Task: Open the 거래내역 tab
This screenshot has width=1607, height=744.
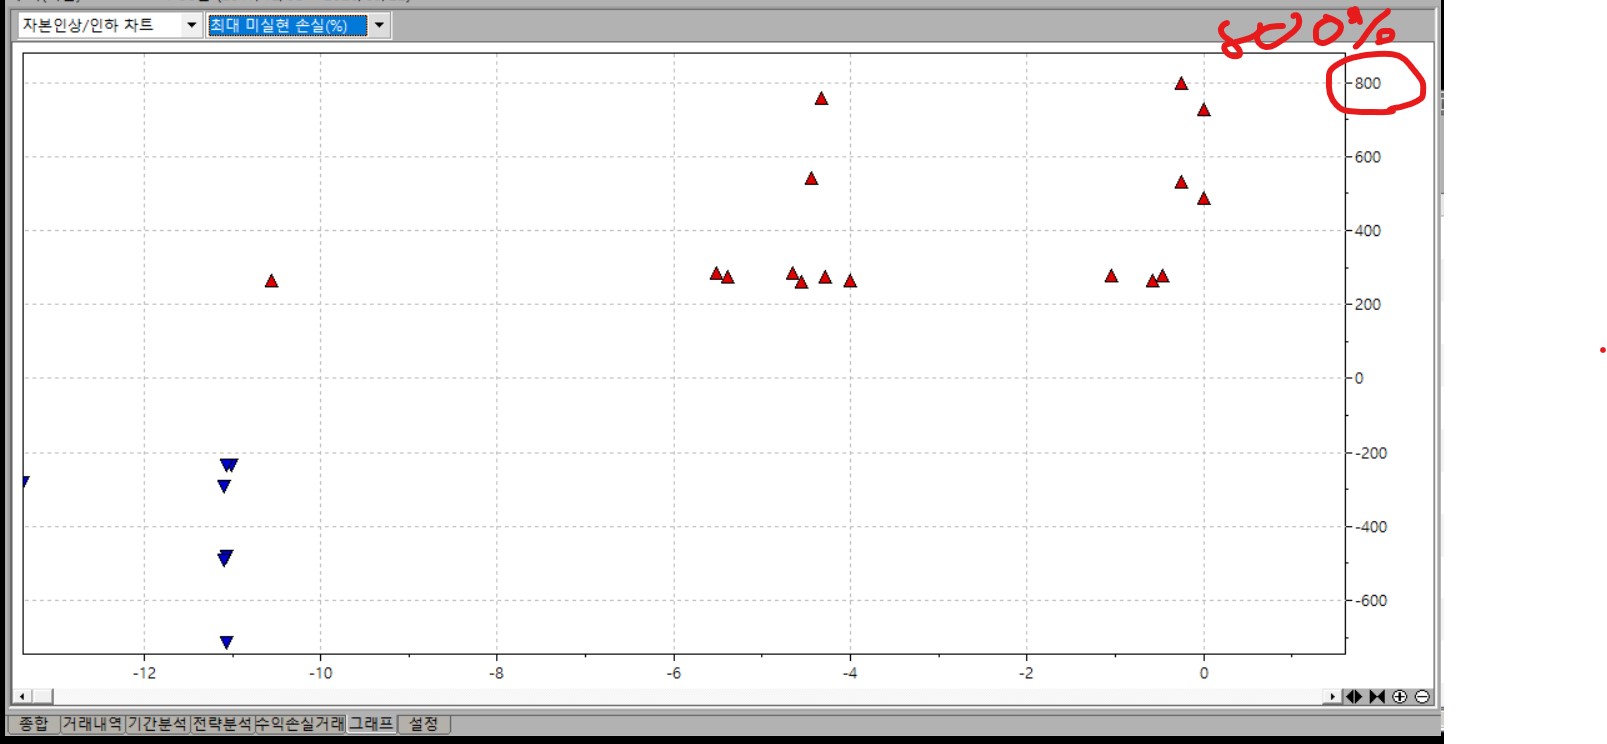Action: [92, 723]
